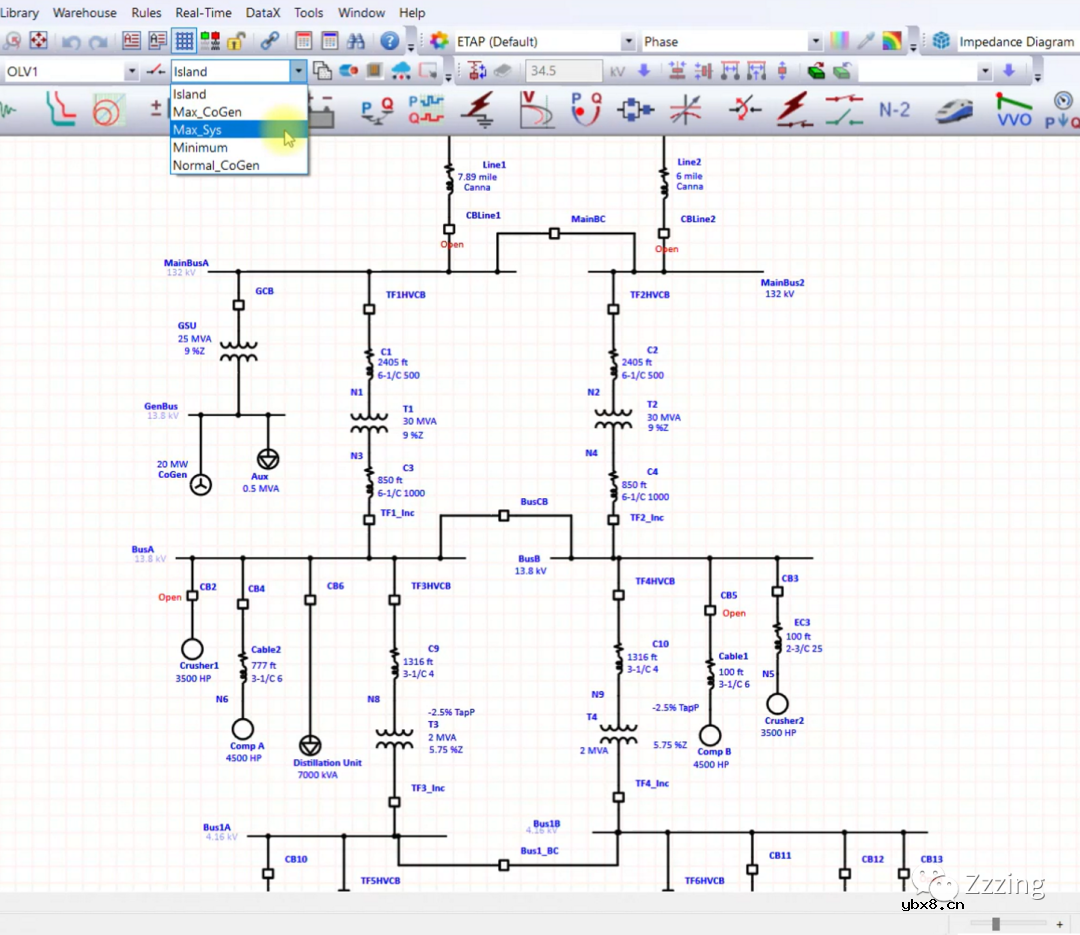Open the Phase dropdown arrow

(x=815, y=41)
